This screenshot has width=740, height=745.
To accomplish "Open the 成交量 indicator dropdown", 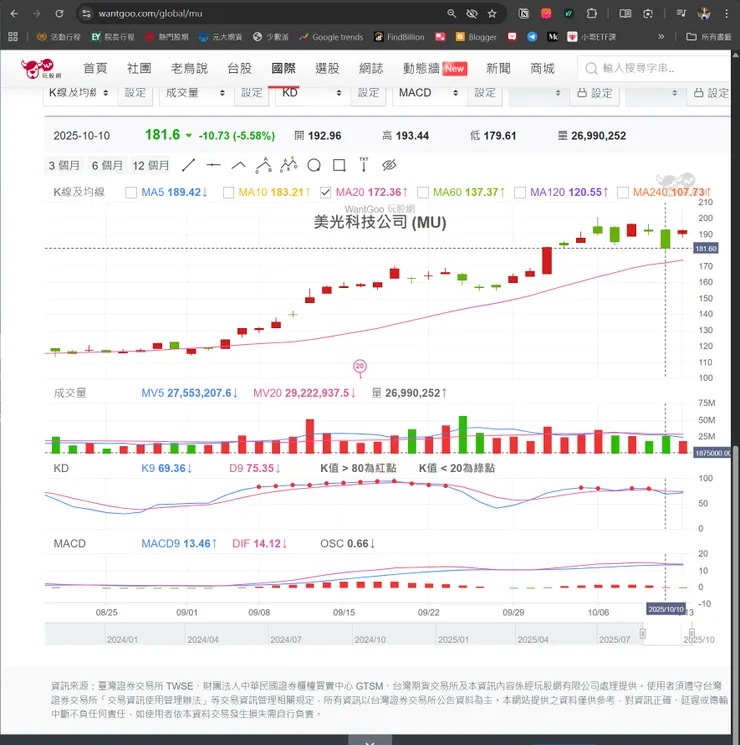I will (x=195, y=93).
